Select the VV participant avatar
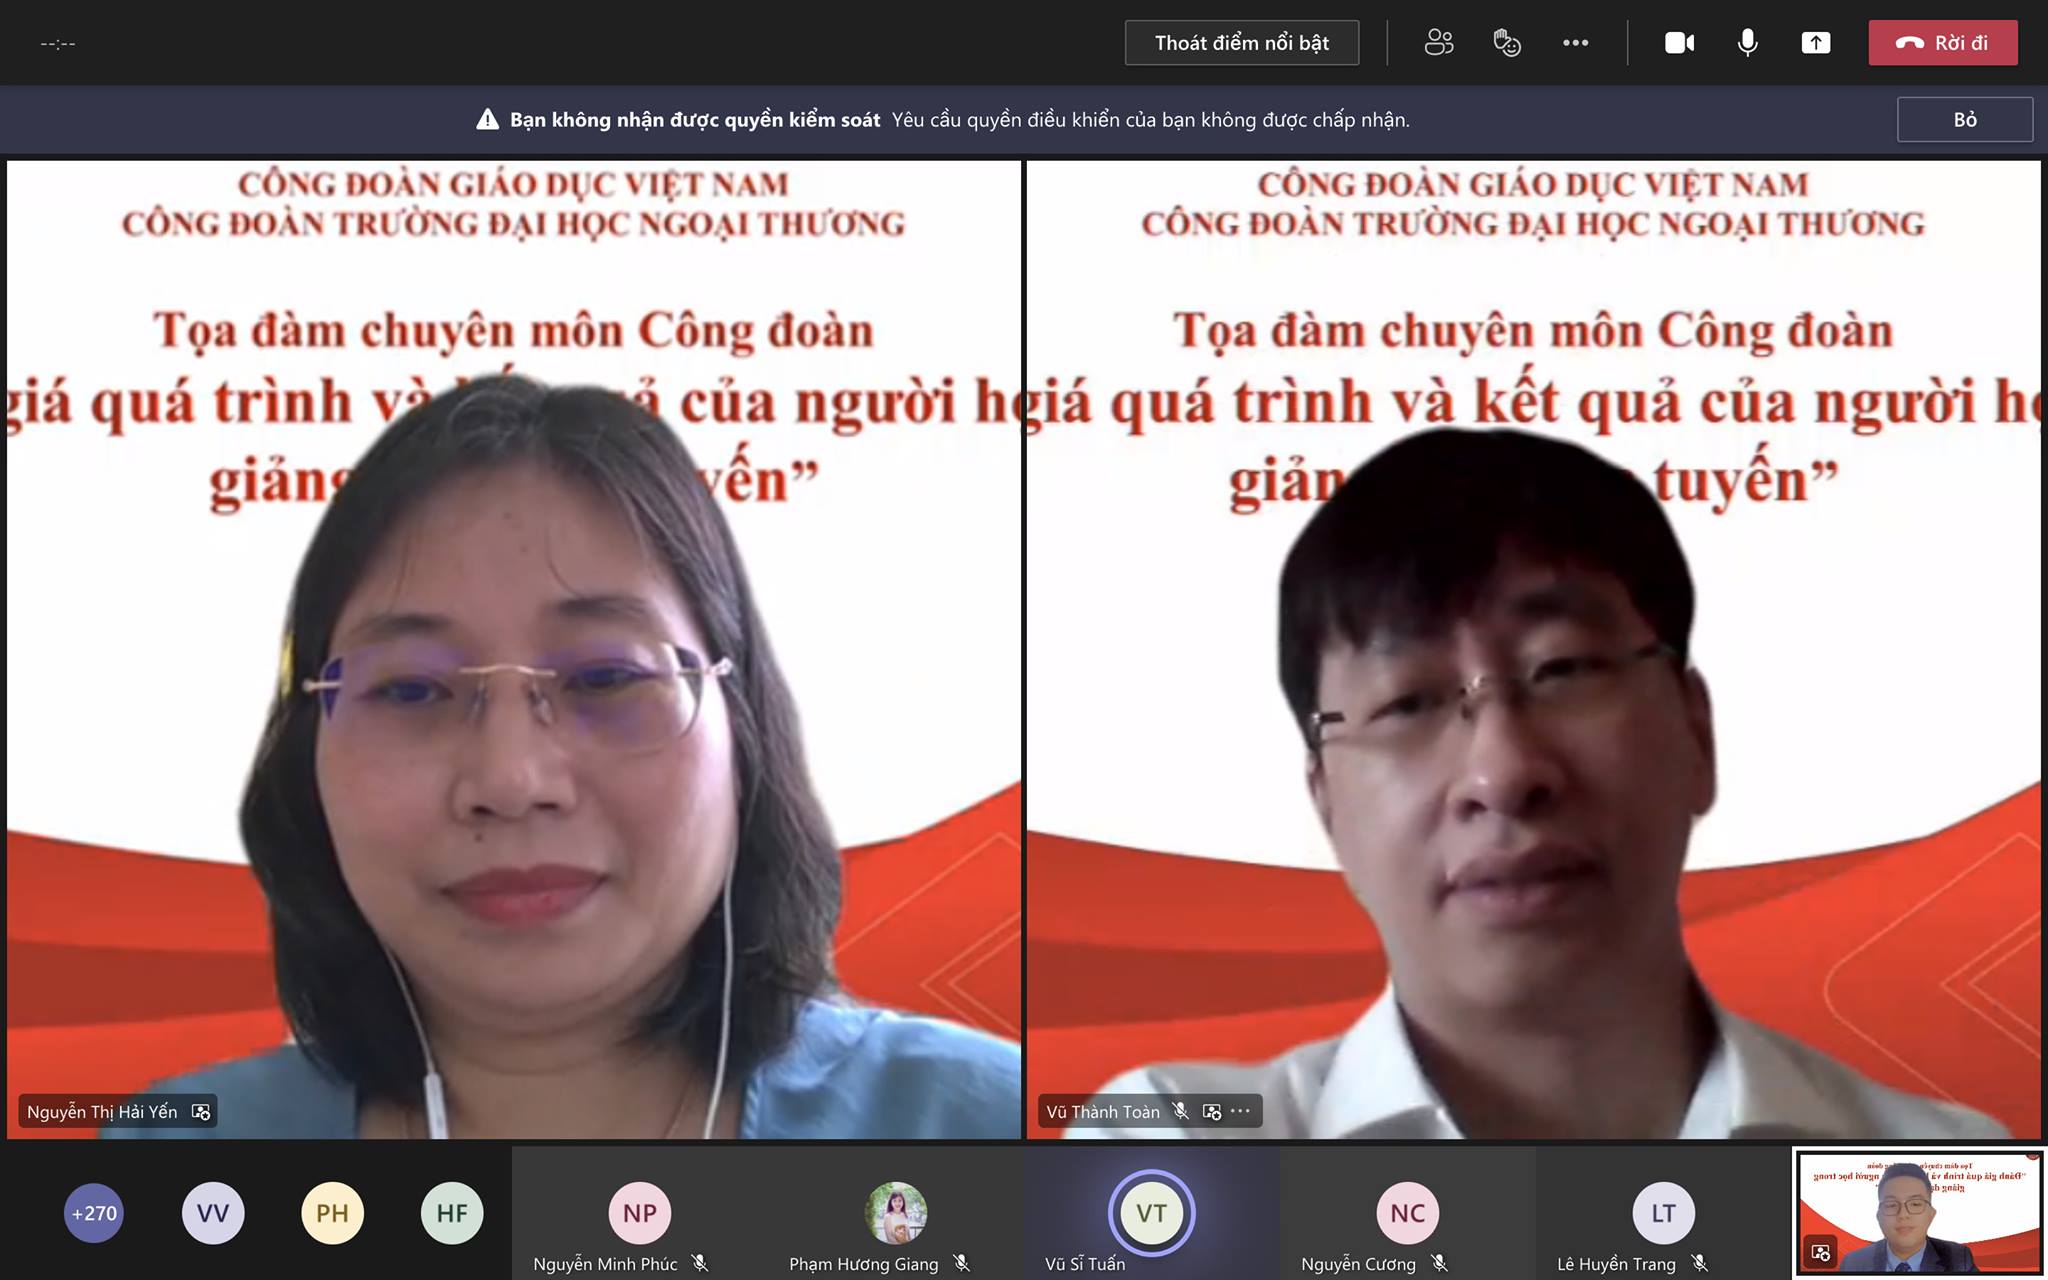Viewport: 2048px width, 1280px height. (x=213, y=1213)
